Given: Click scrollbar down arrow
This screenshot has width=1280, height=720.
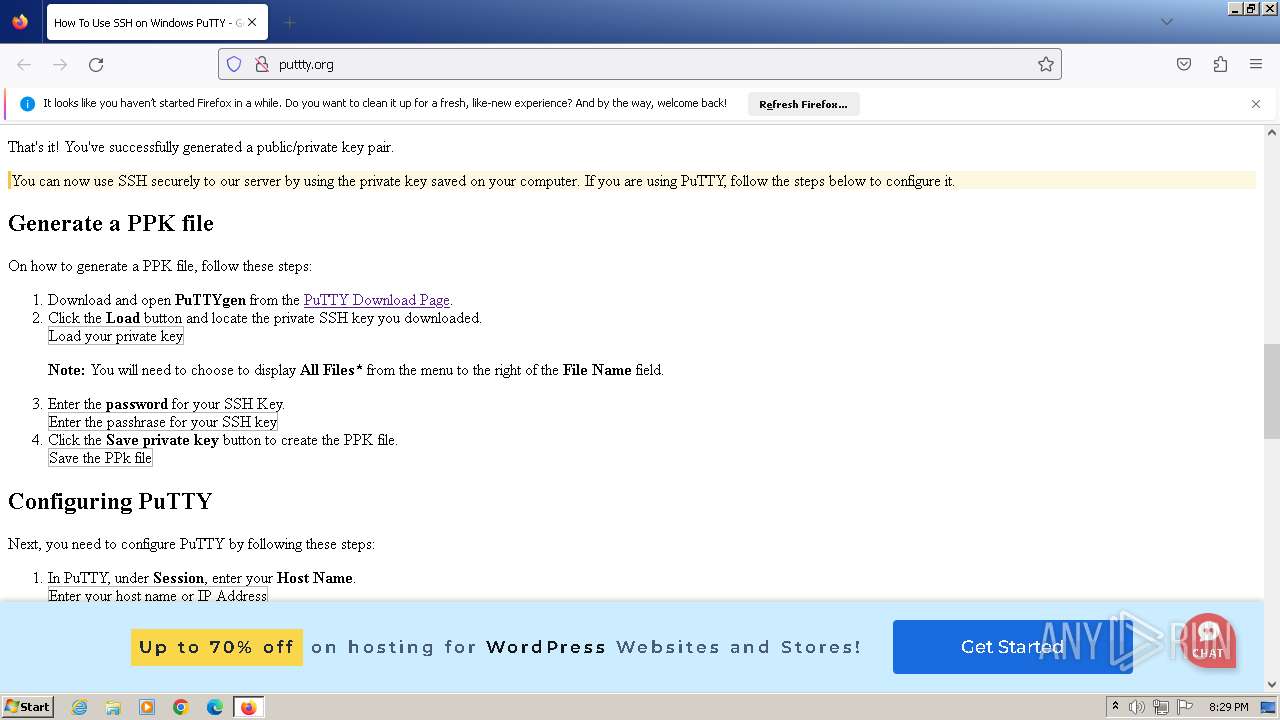Looking at the screenshot, I should pyautogui.click(x=1272, y=684).
